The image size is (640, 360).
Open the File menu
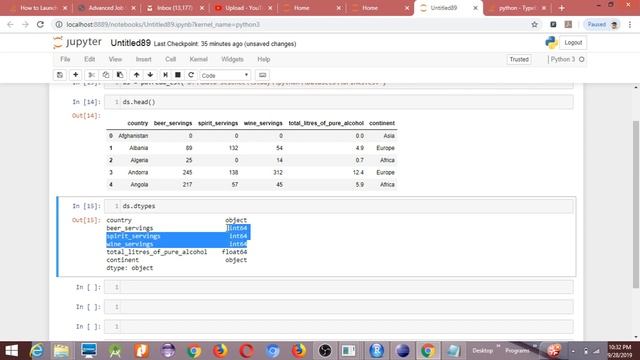click(65, 59)
